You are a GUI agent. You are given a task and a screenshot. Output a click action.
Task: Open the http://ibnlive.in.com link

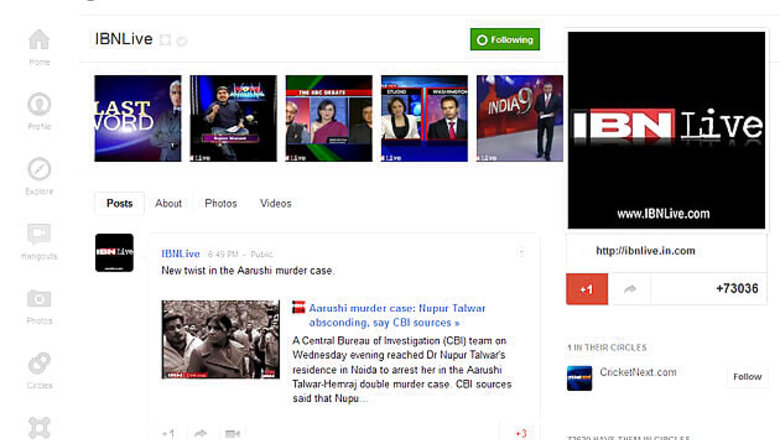[645, 251]
